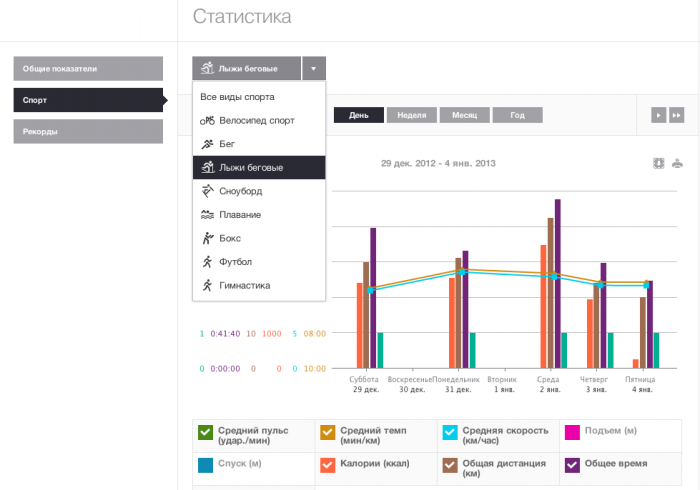This screenshot has height=490, width=700.
Task: Click the Лыжи беговые dropdown selector button
Action: point(247,69)
